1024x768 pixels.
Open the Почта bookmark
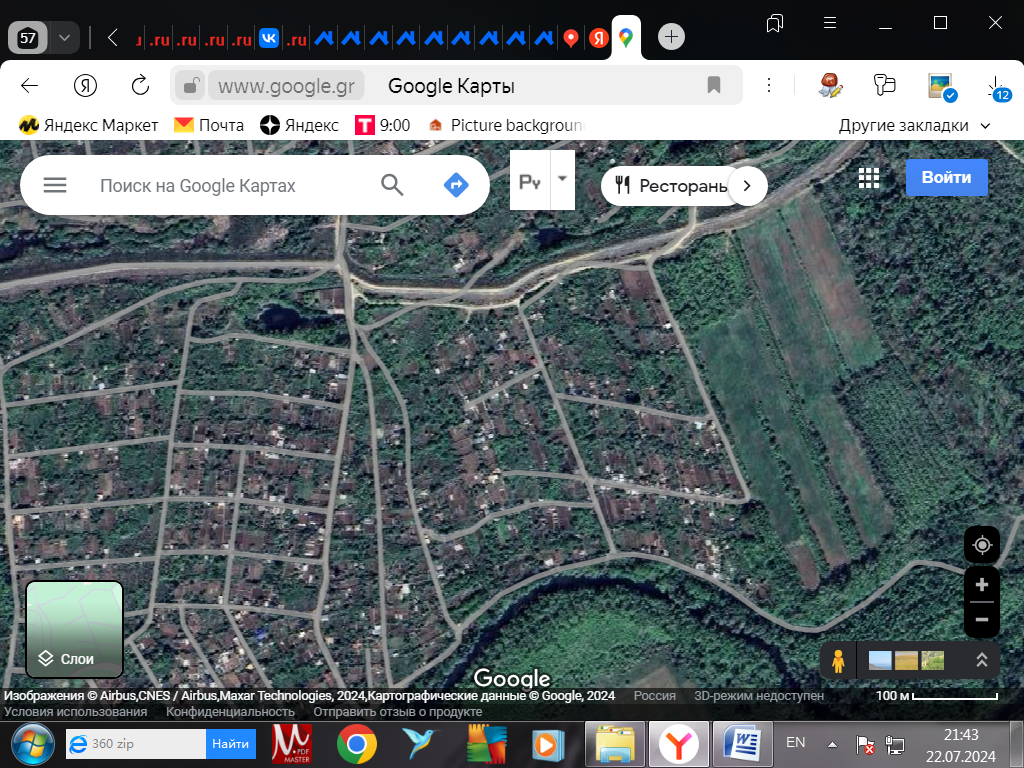coord(209,125)
